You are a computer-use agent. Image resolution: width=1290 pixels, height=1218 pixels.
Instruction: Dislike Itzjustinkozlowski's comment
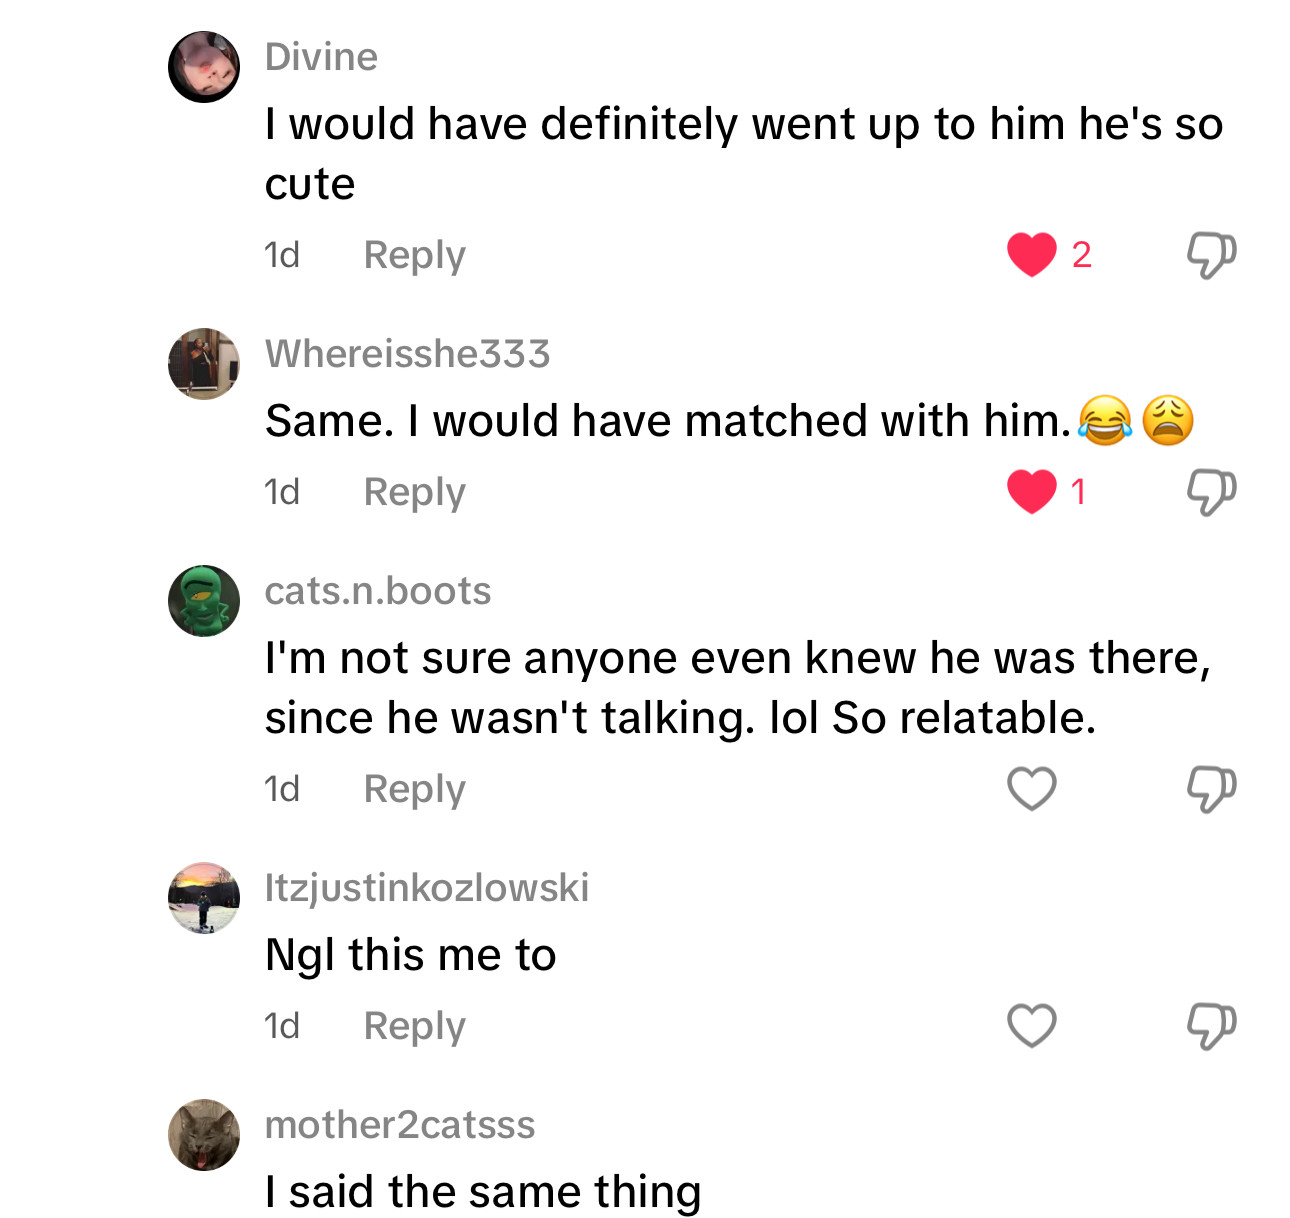(1211, 1026)
